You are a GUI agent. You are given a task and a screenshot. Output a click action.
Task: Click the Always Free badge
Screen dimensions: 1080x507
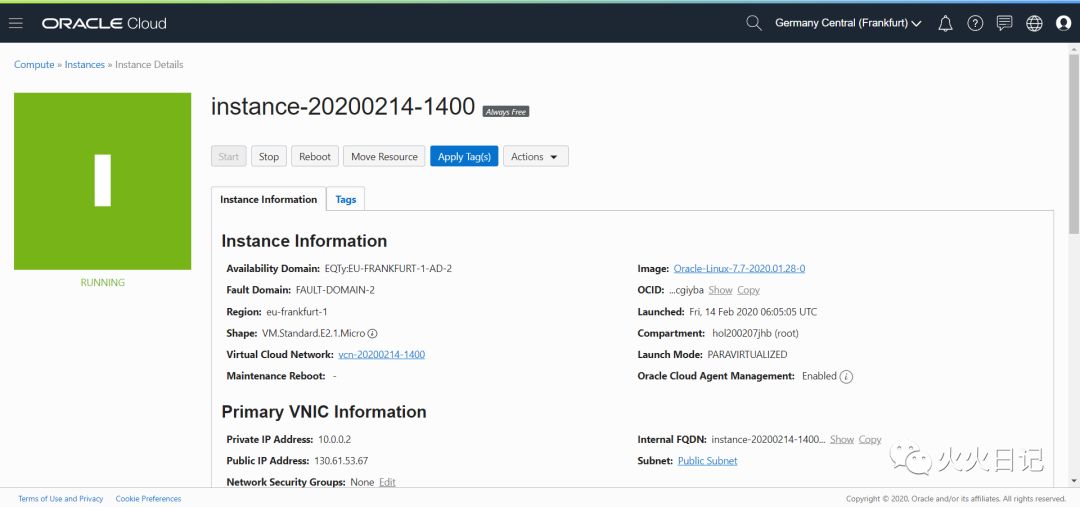point(506,112)
